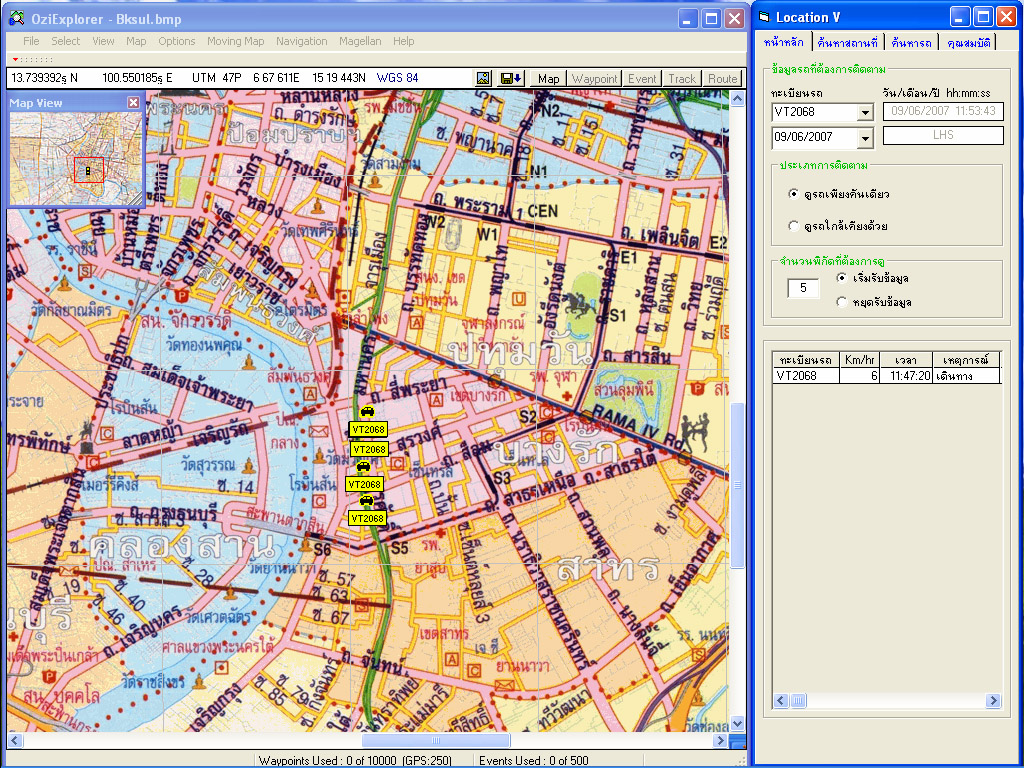The image size is (1024, 768).
Task: Open the 'คุณสมบัติ' tab
Action: pos(969,42)
